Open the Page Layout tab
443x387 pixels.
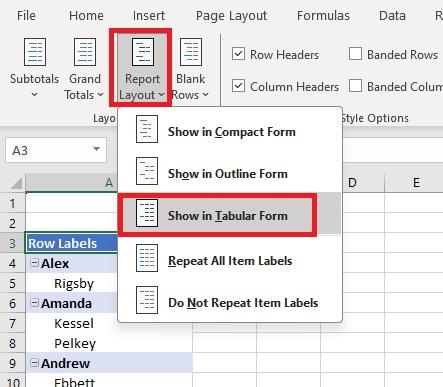point(231,15)
